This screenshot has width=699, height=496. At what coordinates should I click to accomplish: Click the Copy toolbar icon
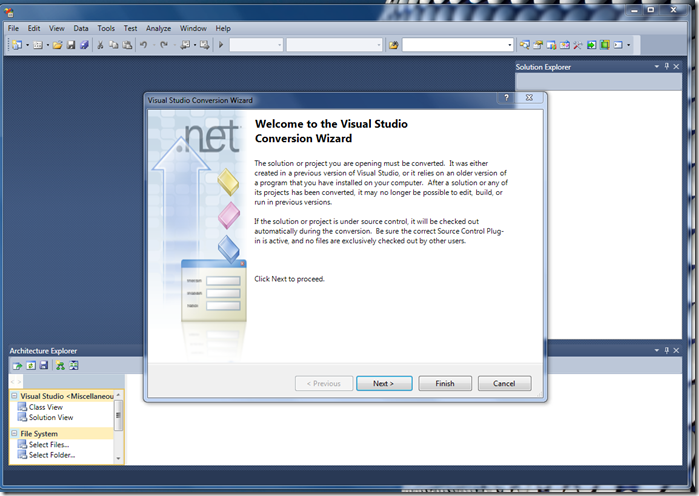pyautogui.click(x=114, y=45)
